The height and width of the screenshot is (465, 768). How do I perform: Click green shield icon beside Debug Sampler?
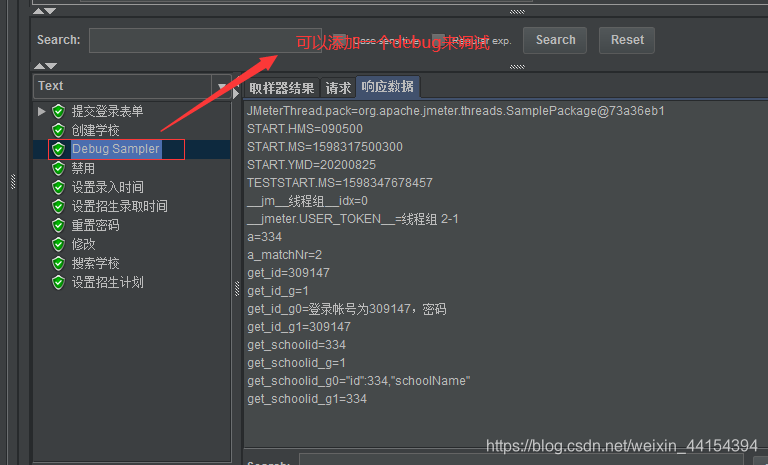tap(58, 149)
